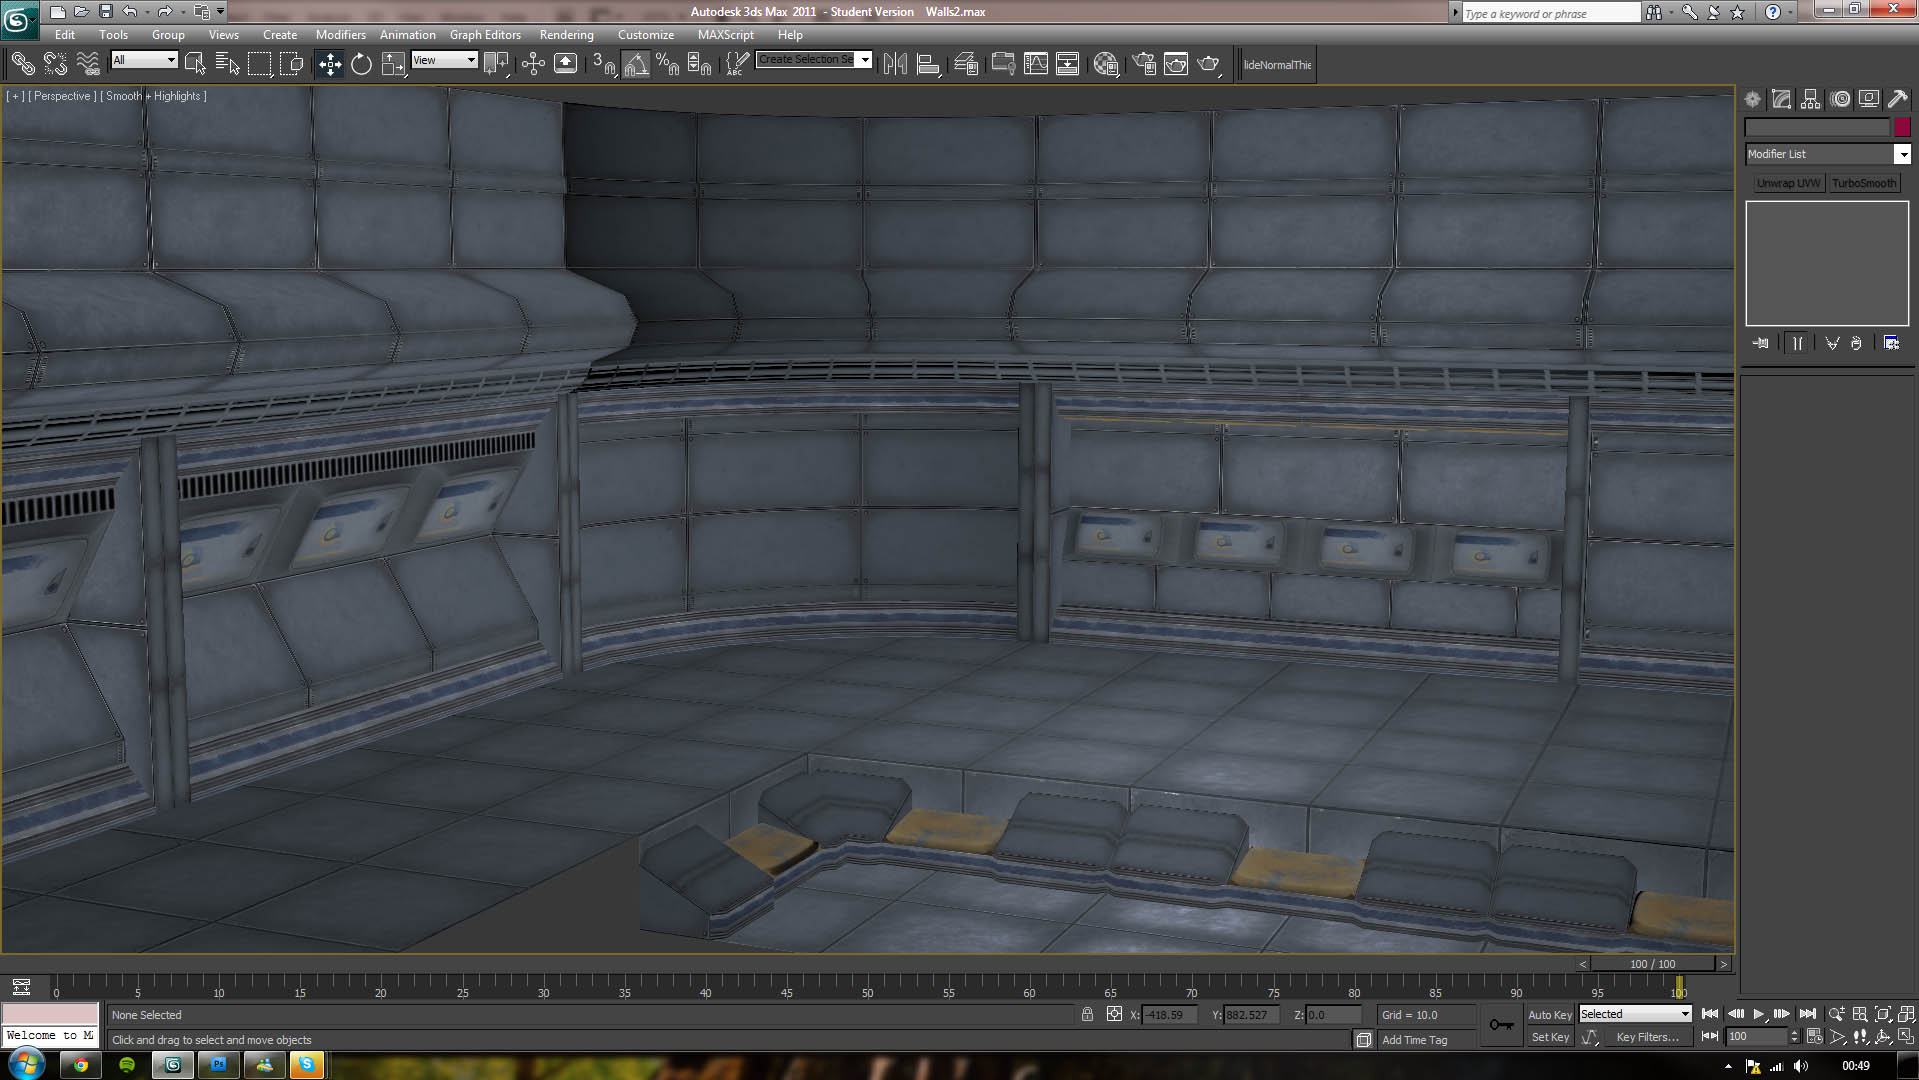Click the current frame number field
This screenshot has height=1080, width=1919.
pos(1756,1037)
